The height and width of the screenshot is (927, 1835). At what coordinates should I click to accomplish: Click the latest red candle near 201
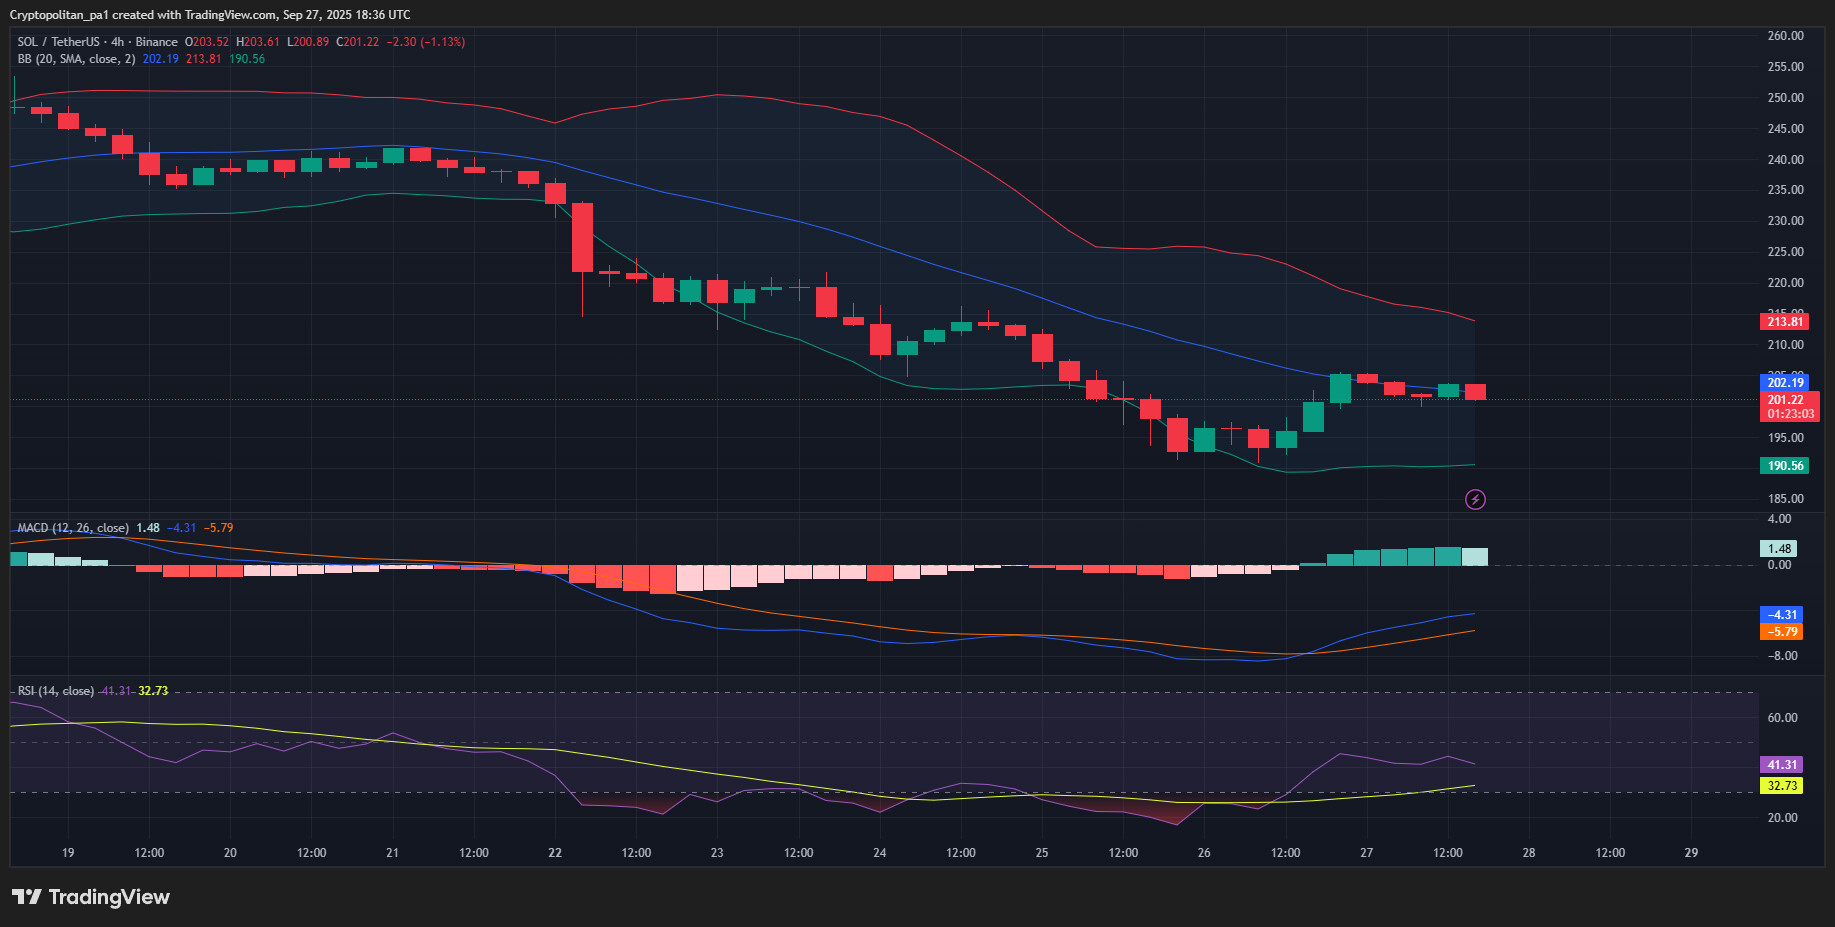tap(1475, 391)
